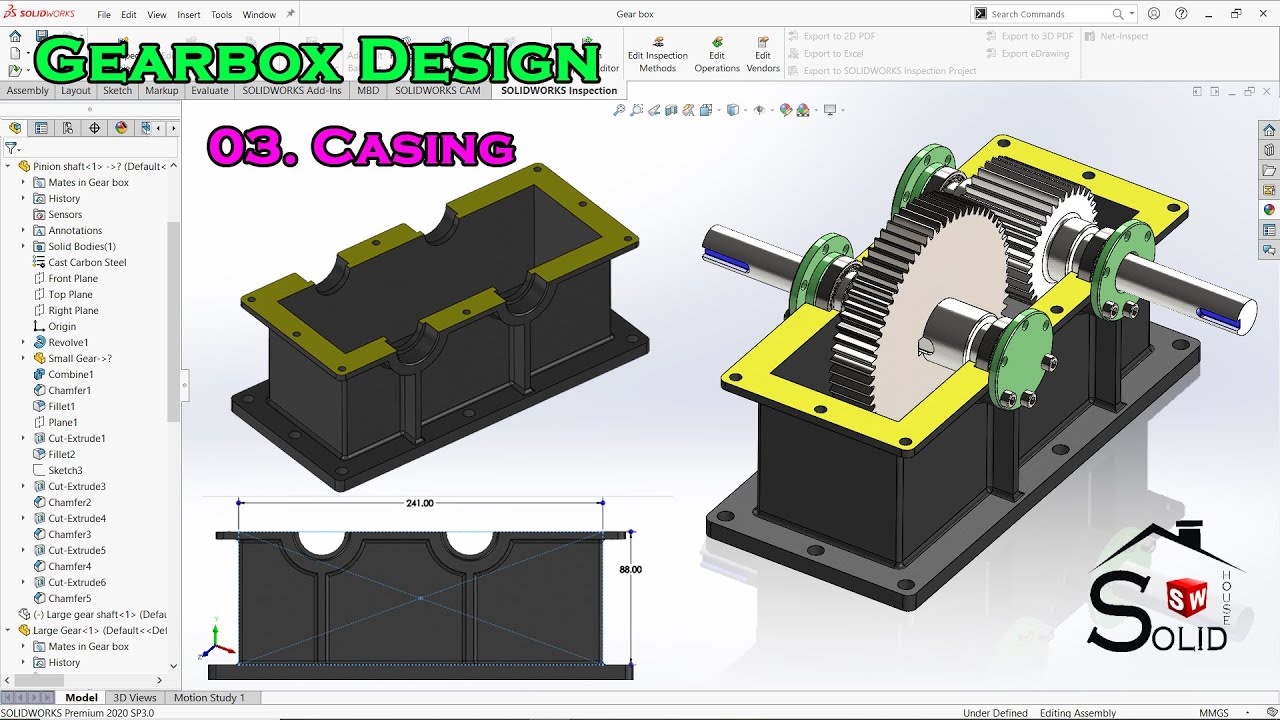Open the ConfigurationManager tab icon
Screen dimensions: 1280x720
[x=68, y=128]
